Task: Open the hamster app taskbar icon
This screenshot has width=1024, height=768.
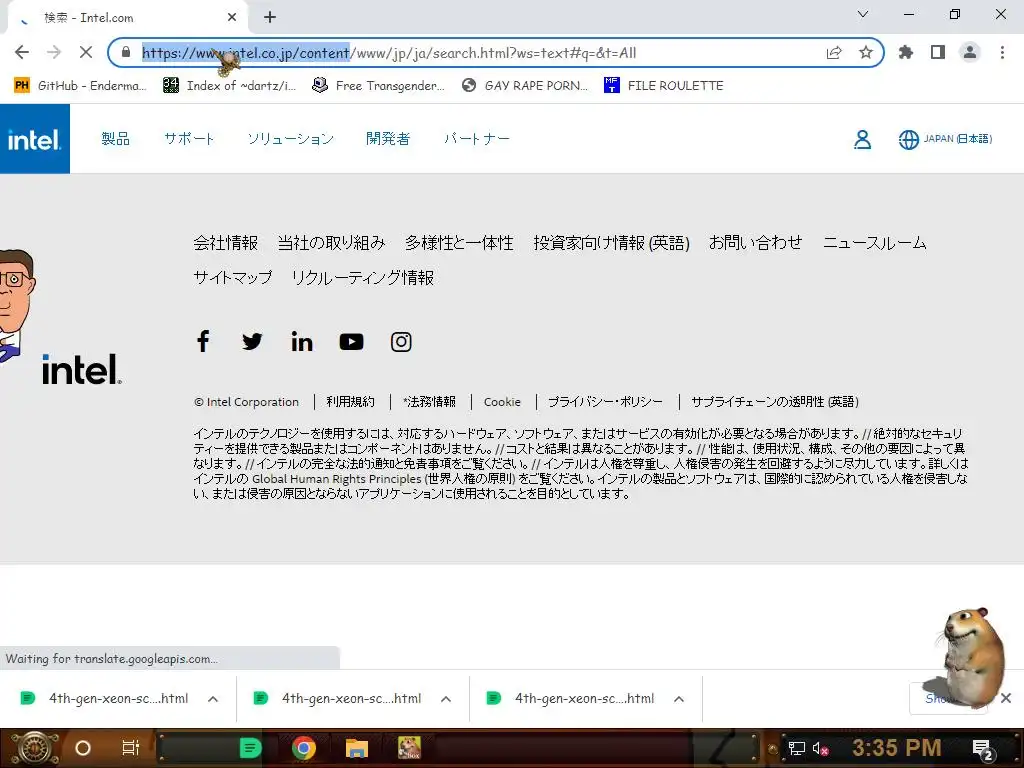Action: (x=409, y=748)
